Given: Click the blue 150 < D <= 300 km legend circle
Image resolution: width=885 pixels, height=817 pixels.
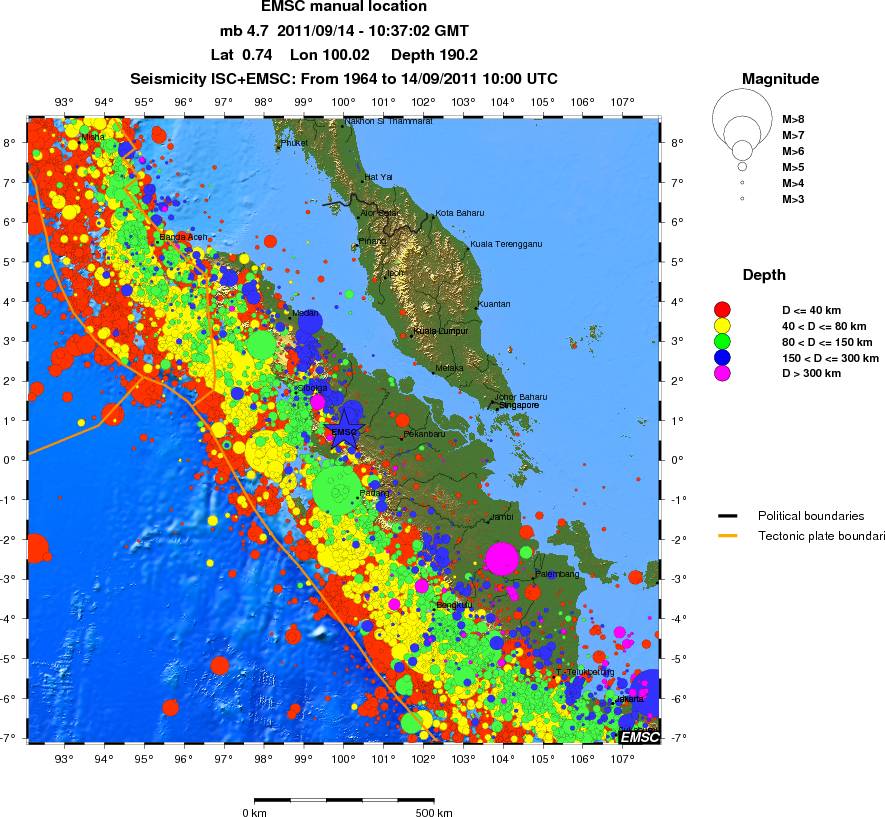Looking at the screenshot, I should click(x=722, y=357).
